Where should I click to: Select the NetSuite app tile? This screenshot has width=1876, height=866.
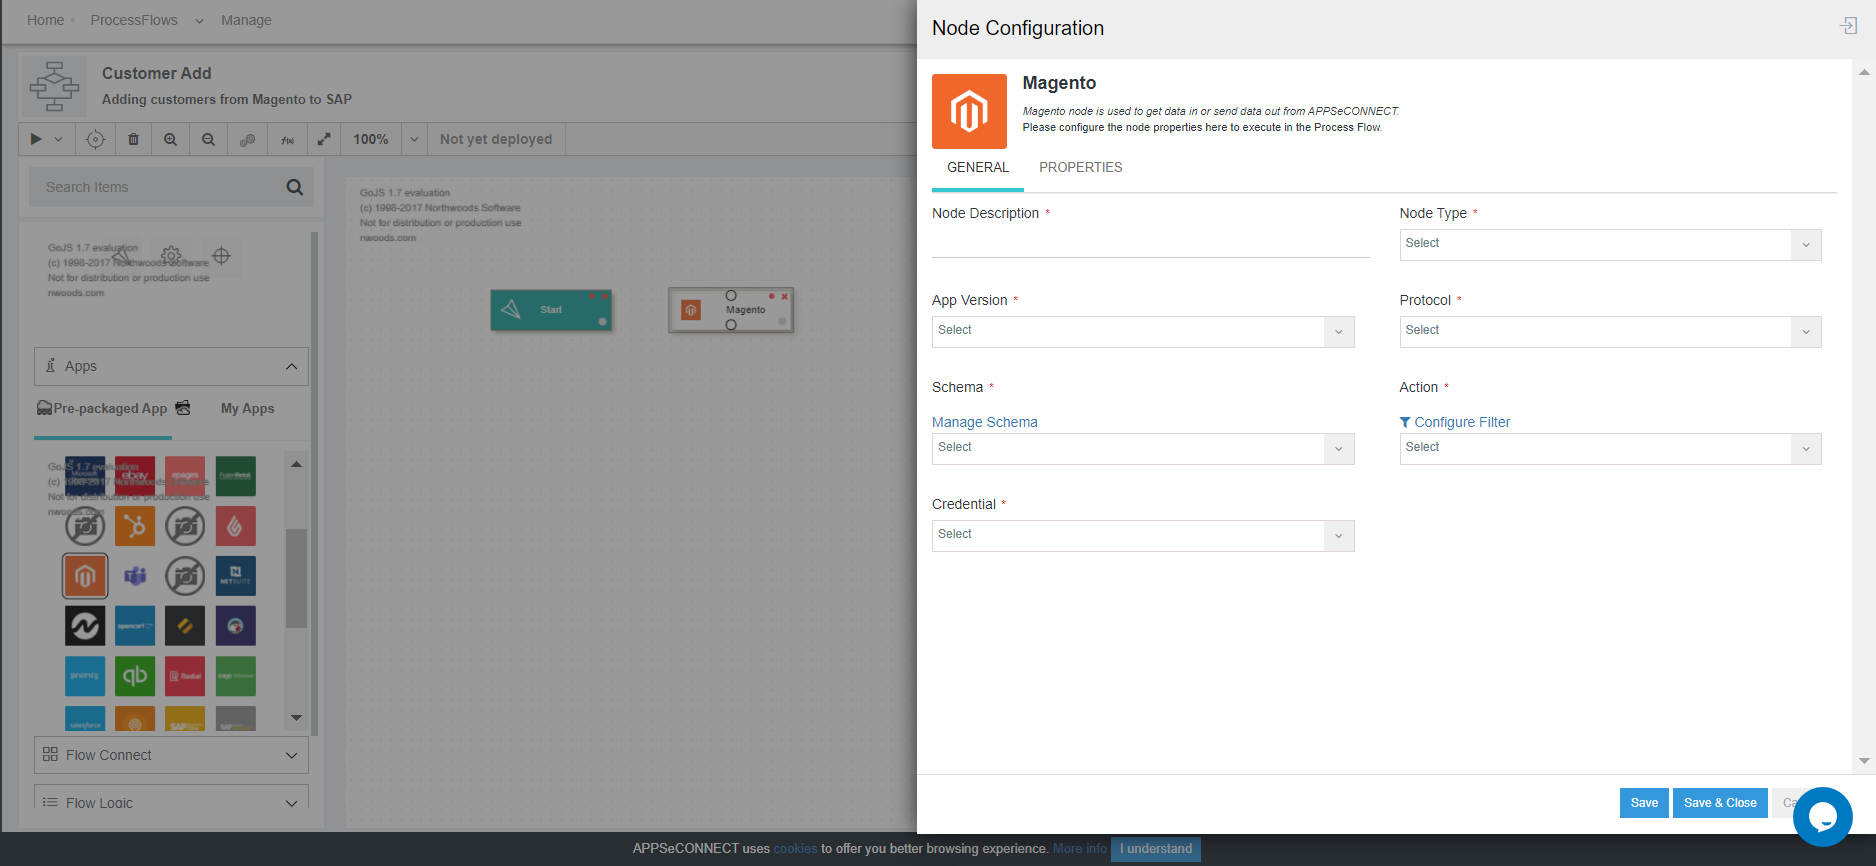(235, 576)
